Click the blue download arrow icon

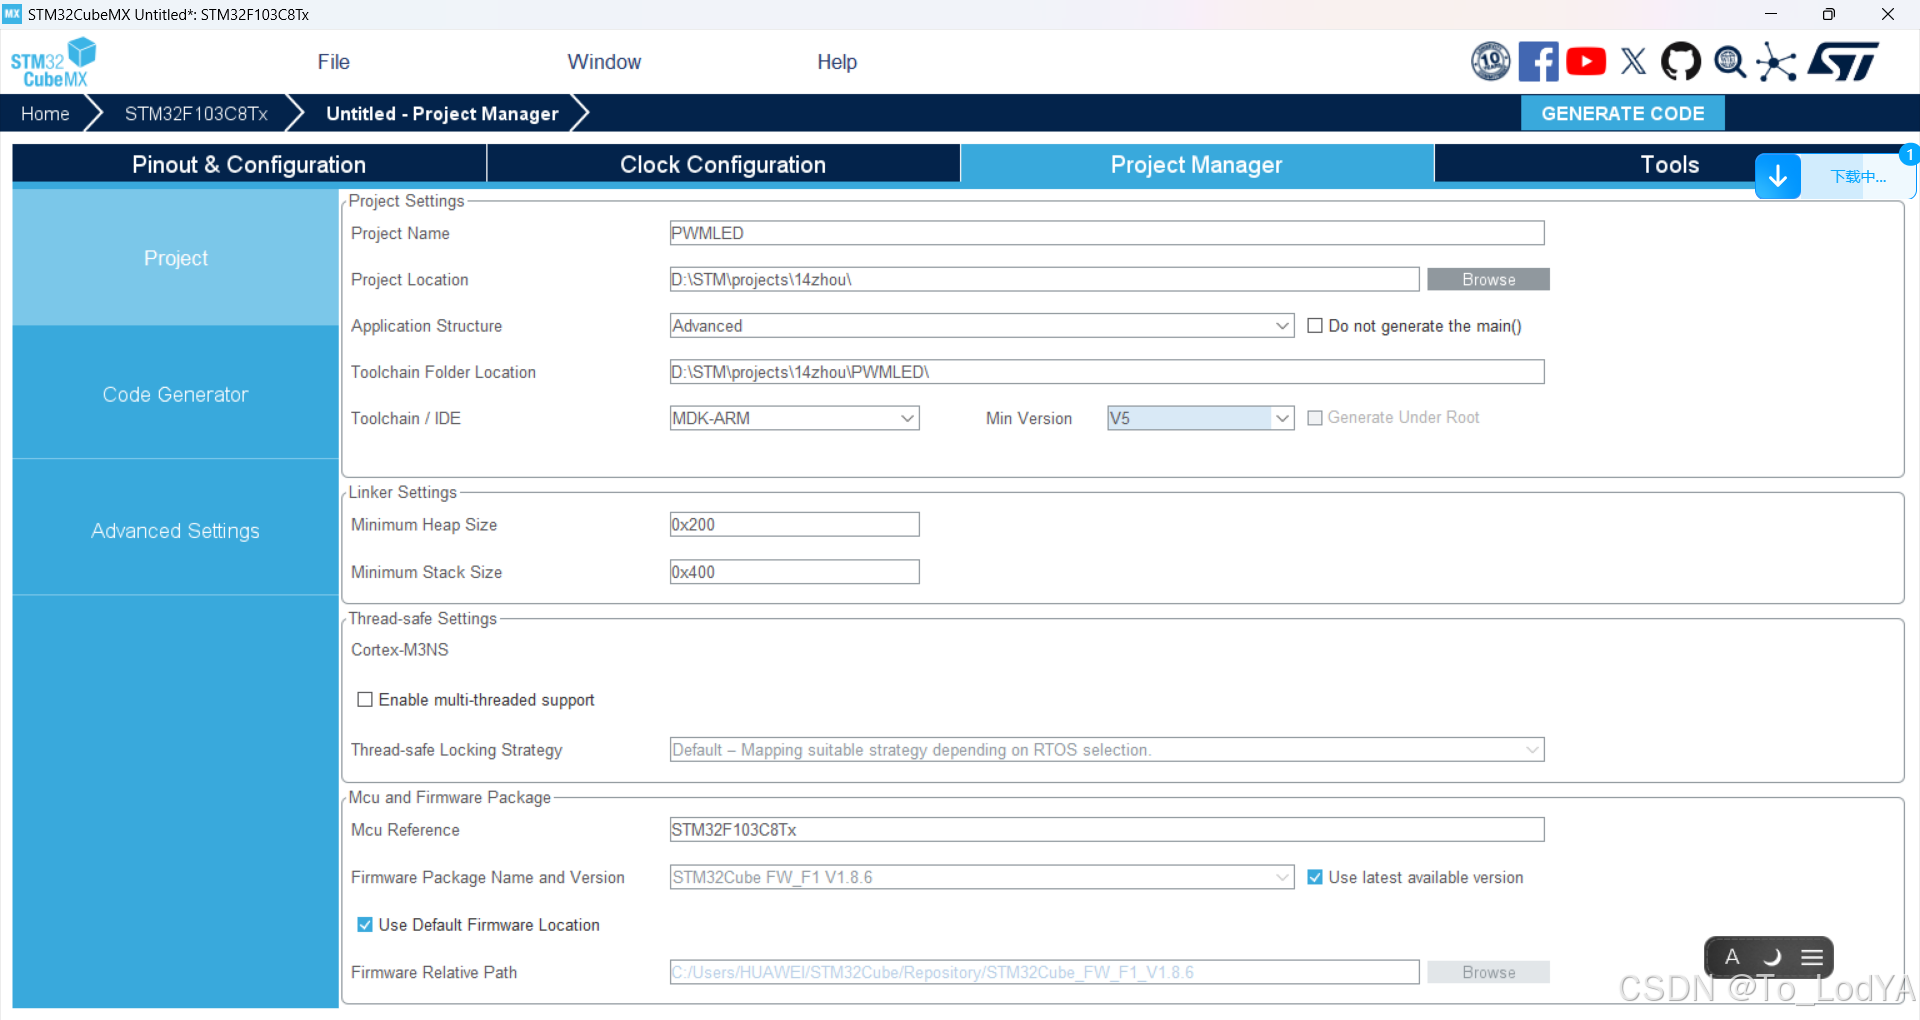point(1778,177)
